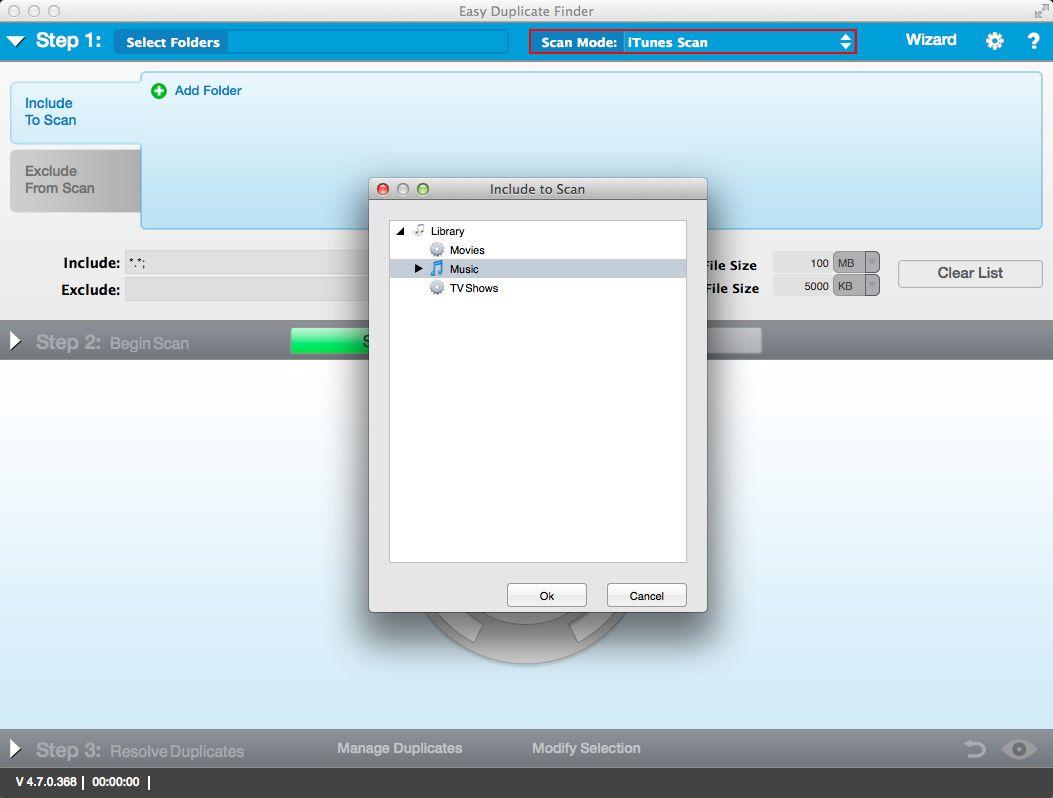
Task: Collapse the Step 1 section
Action: pyautogui.click(x=16, y=42)
